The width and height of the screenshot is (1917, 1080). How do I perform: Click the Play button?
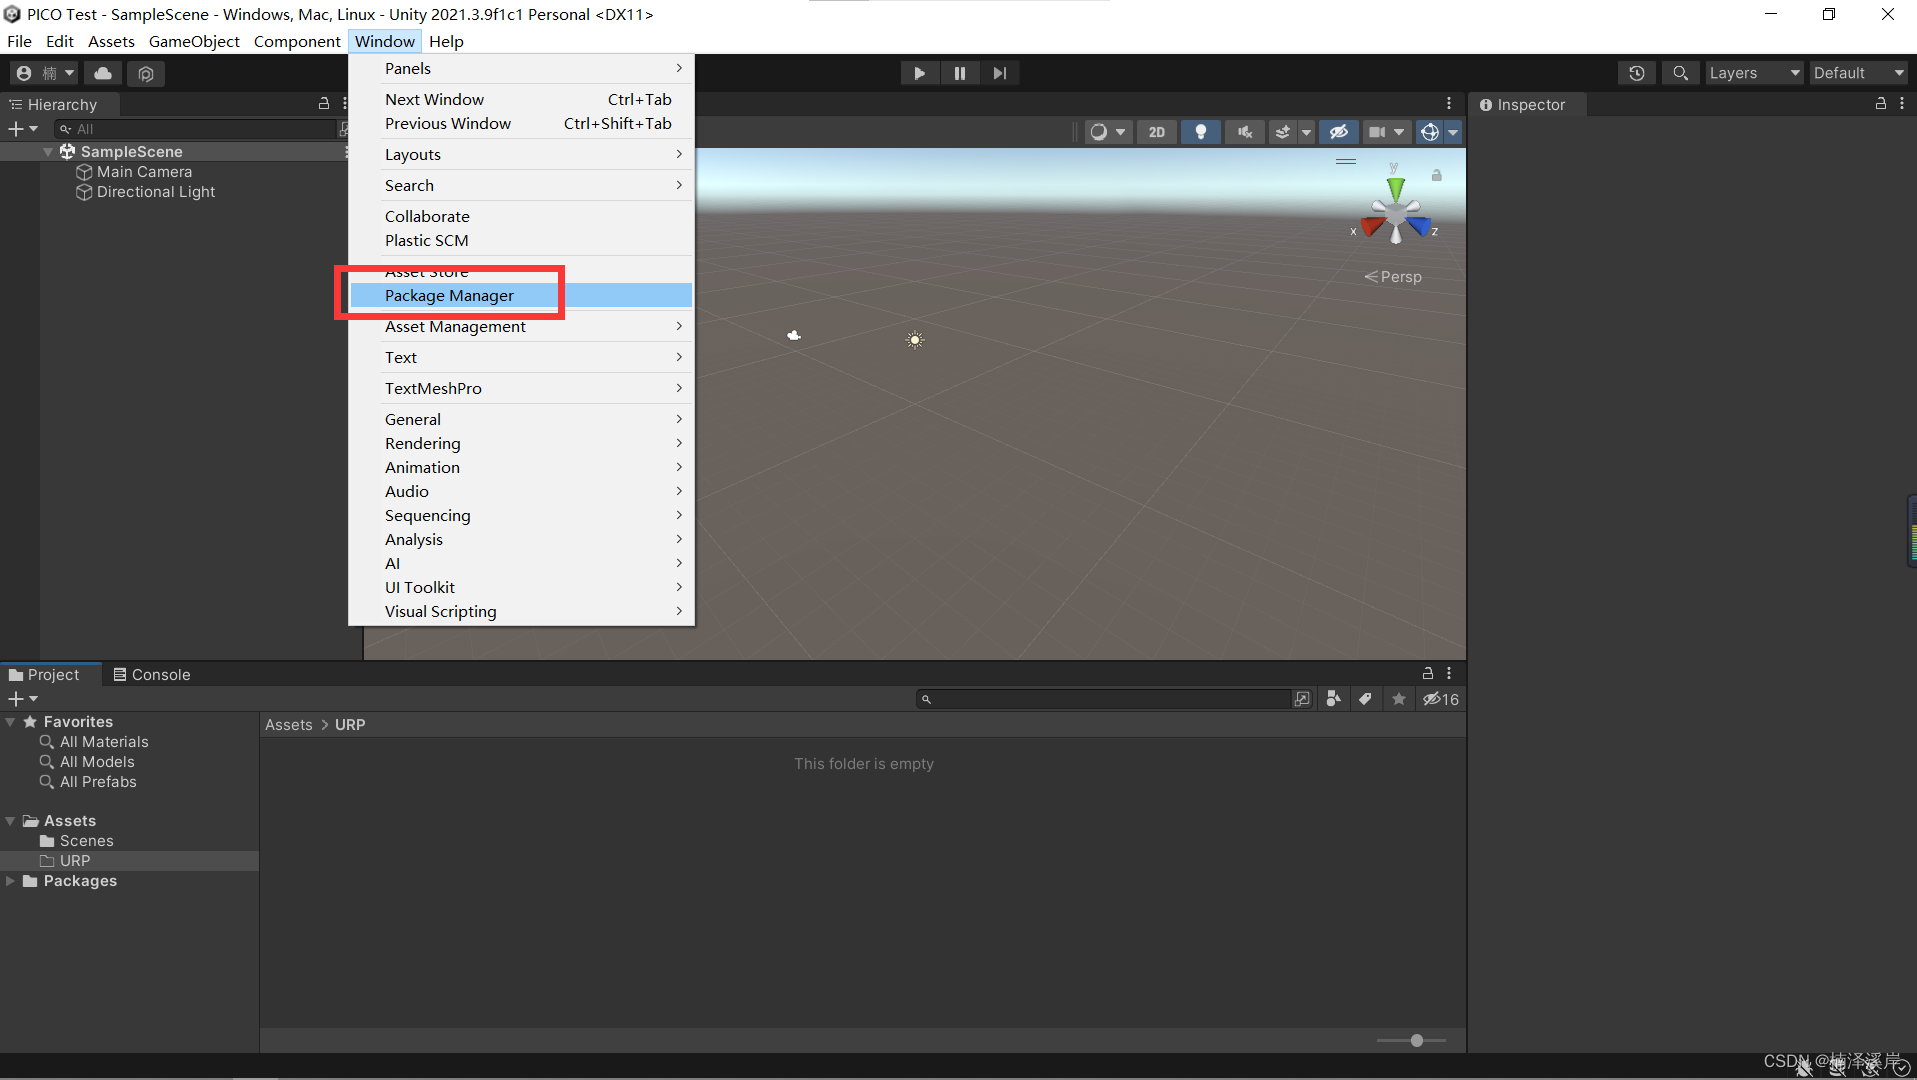click(919, 73)
